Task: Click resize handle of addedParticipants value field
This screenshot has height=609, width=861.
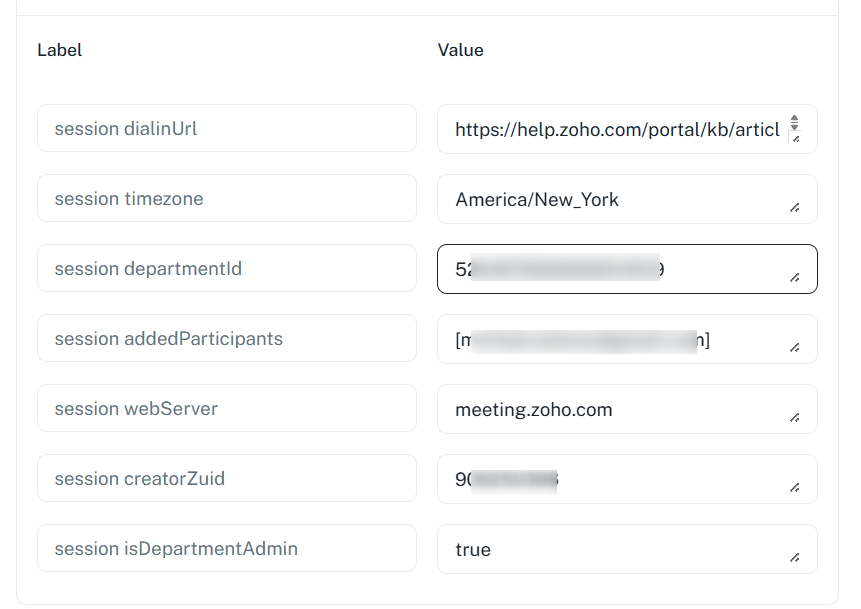Action: 795,348
